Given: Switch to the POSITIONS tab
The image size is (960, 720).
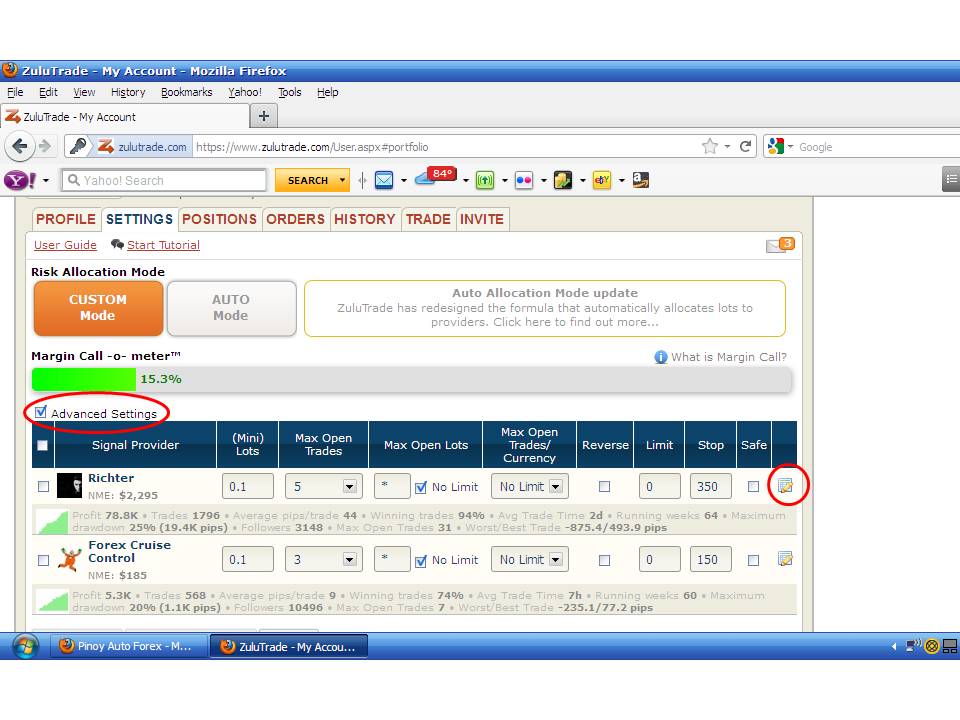Looking at the screenshot, I should pos(219,219).
